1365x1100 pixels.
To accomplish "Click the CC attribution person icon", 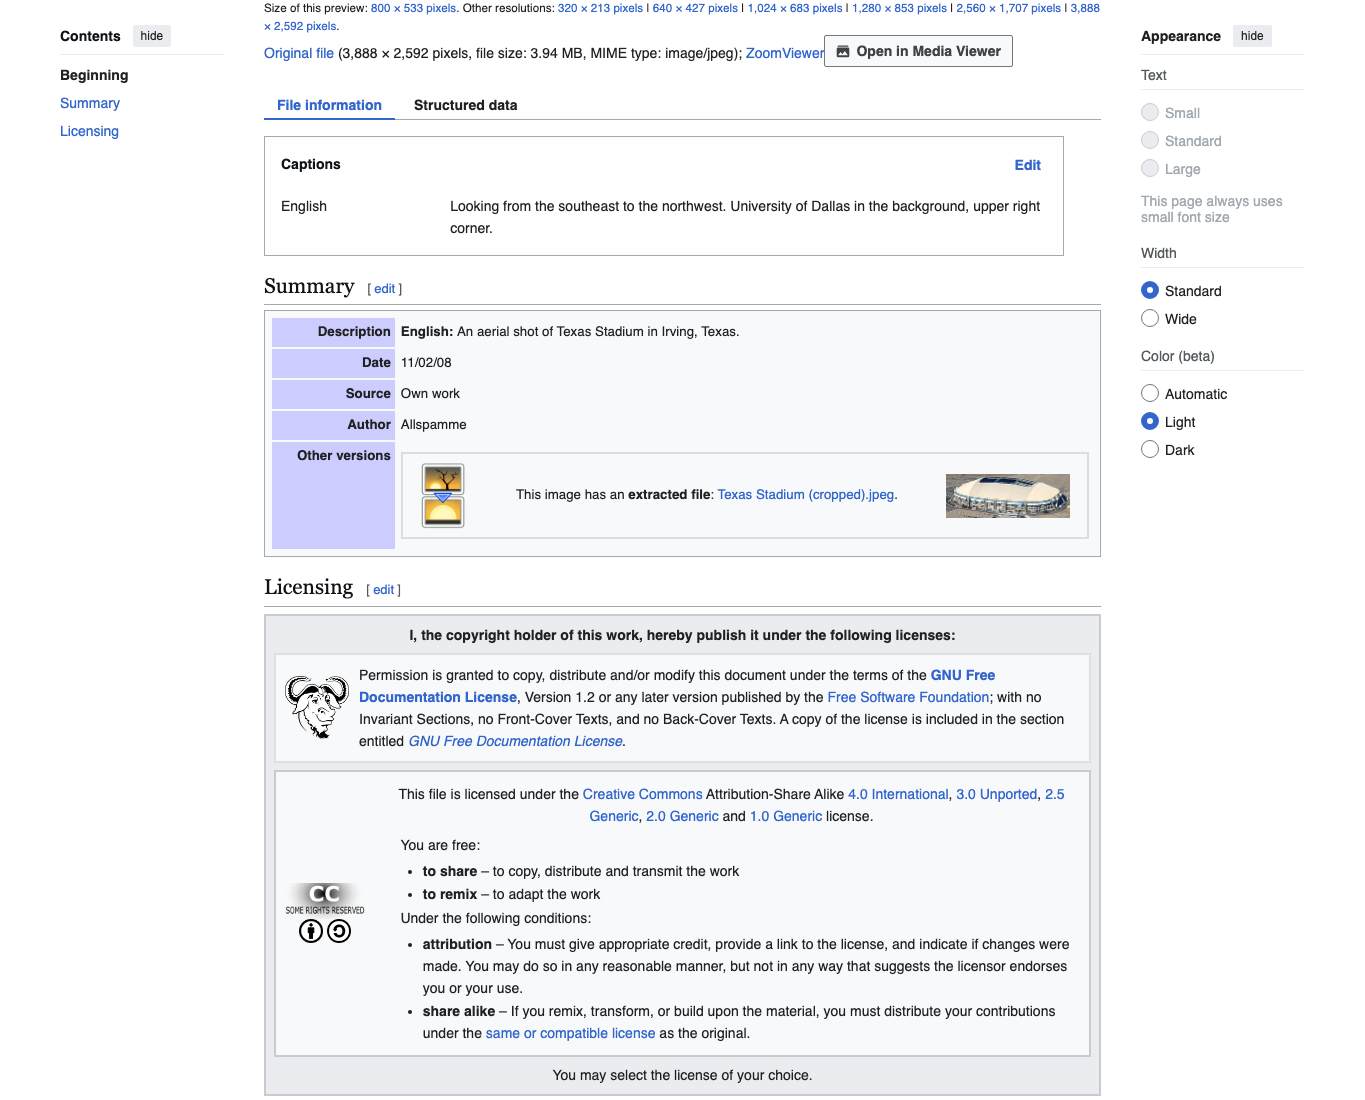I will (311, 932).
